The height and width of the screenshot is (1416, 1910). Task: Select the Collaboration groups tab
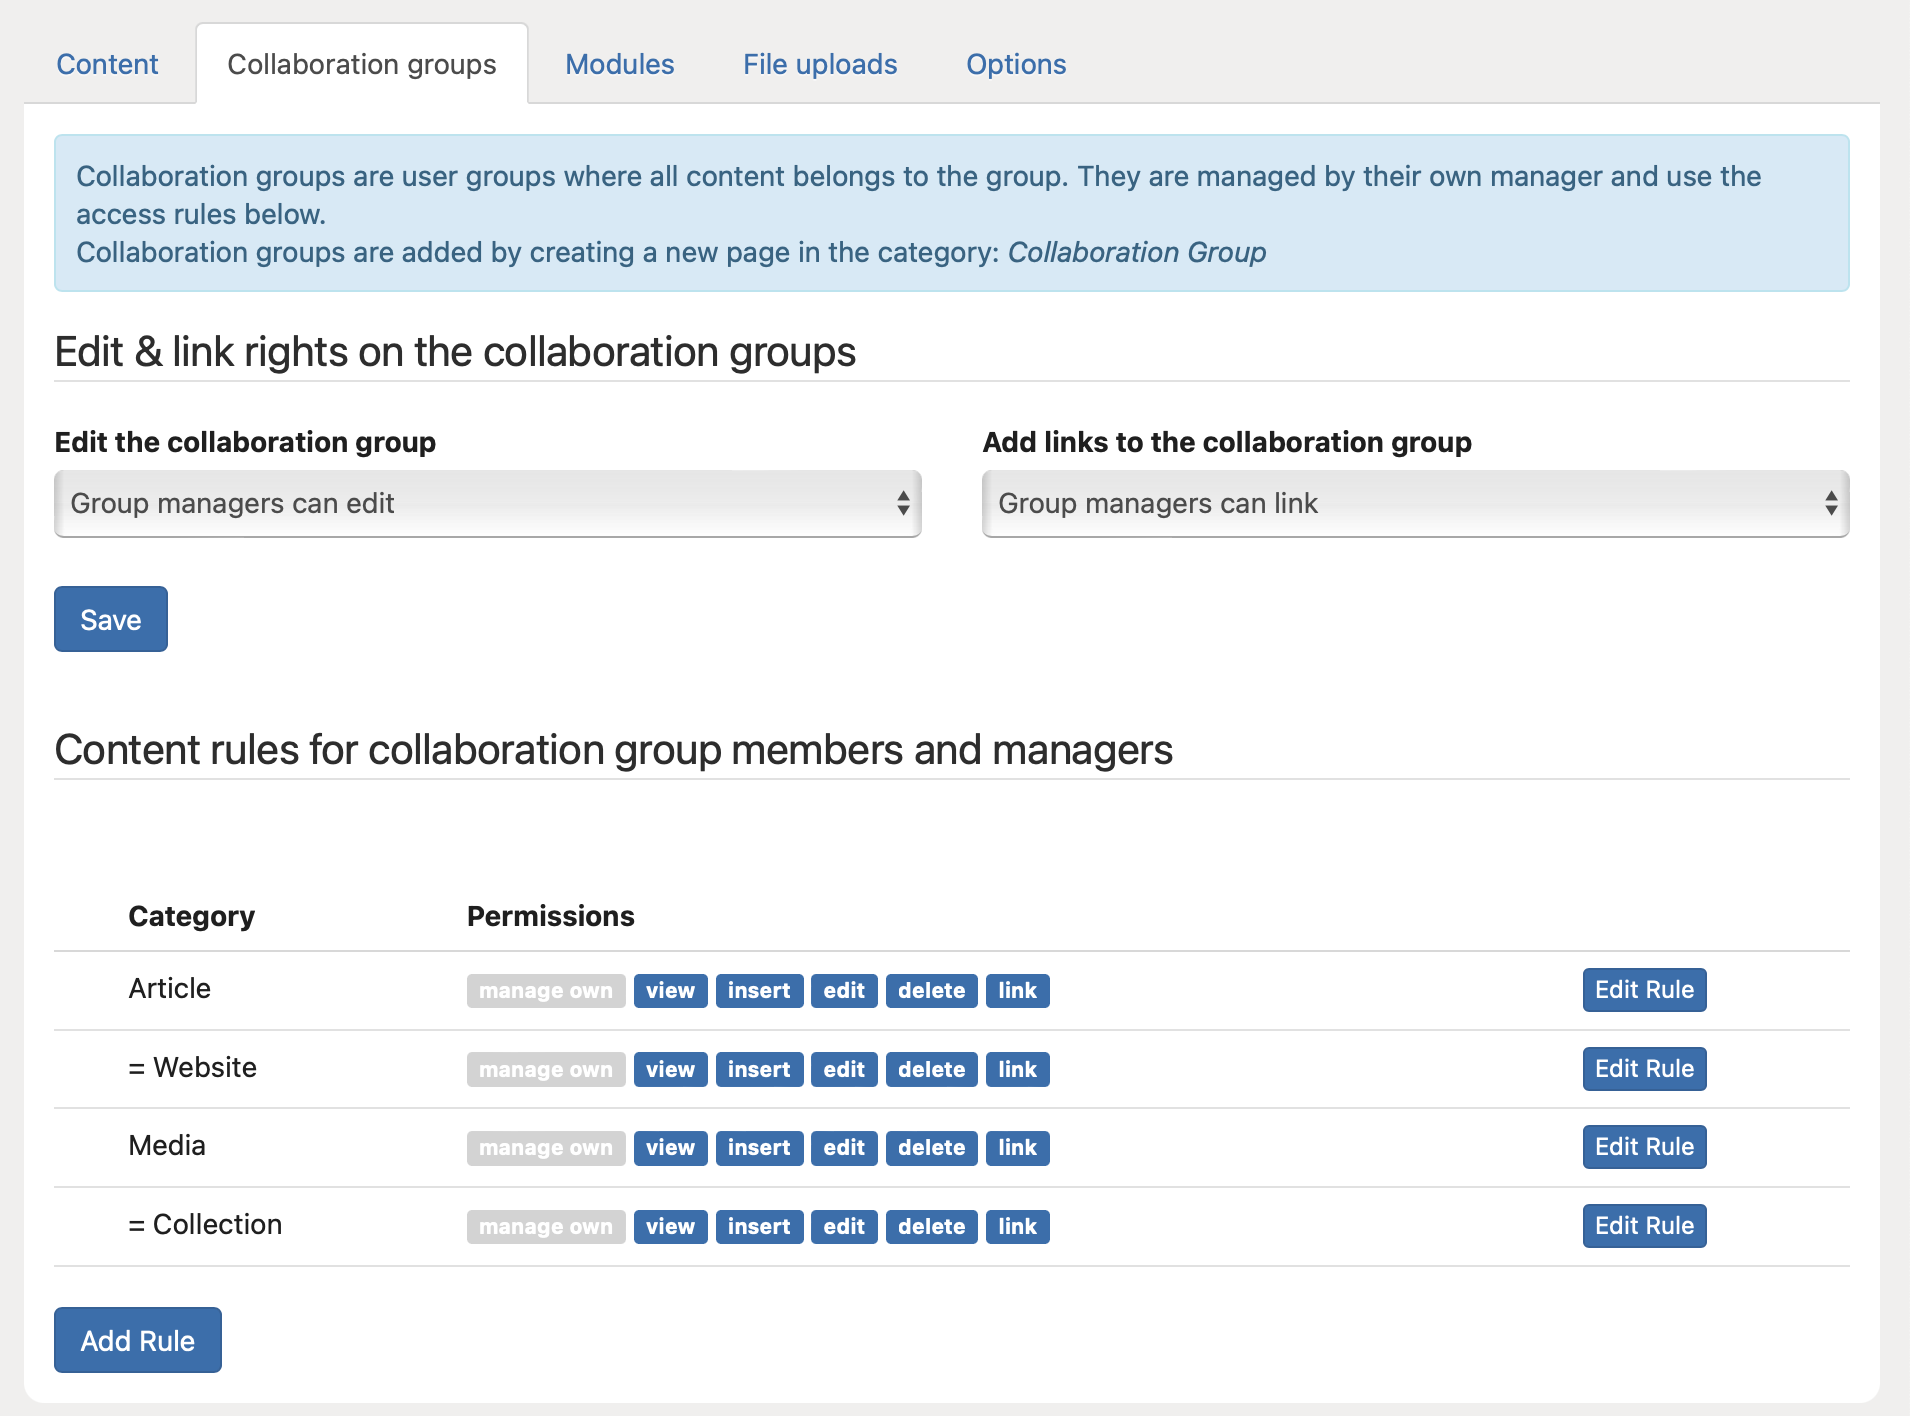[x=361, y=64]
